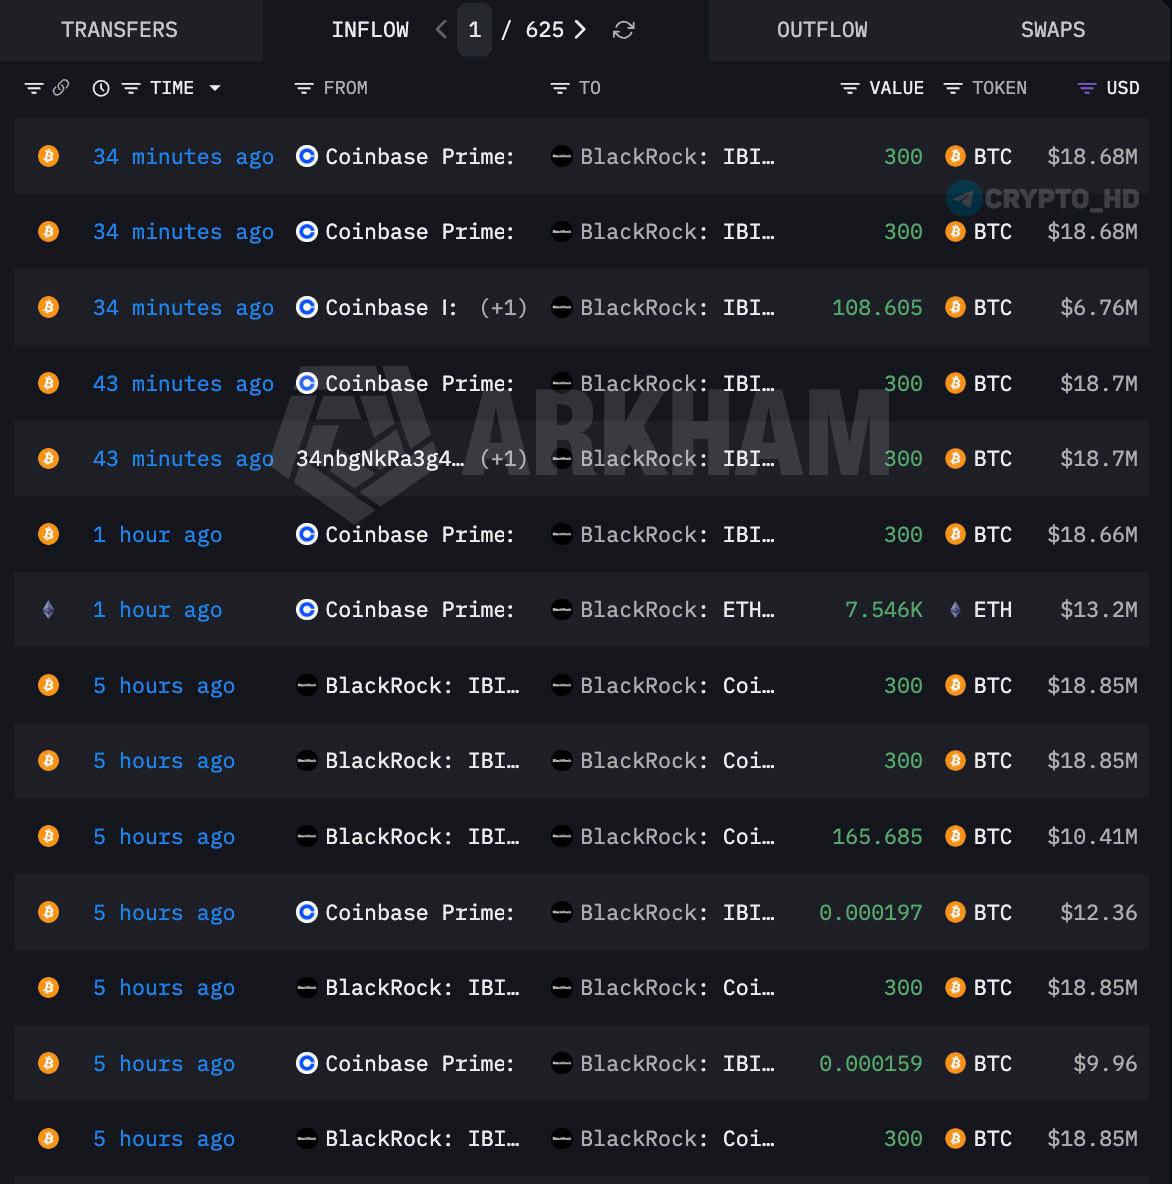Click value 165.685
This screenshot has width=1172, height=1184.
877,836
